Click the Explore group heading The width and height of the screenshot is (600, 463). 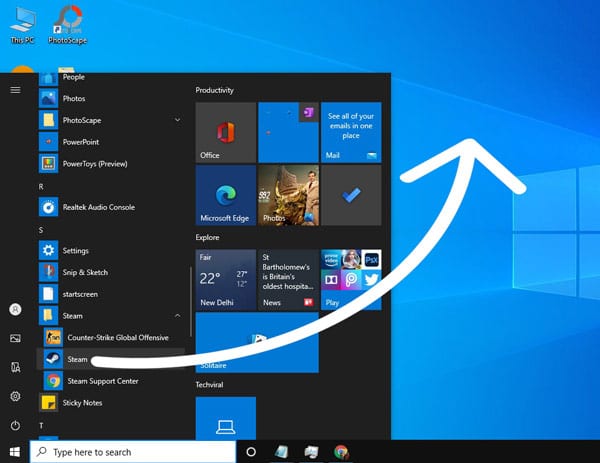(x=207, y=237)
